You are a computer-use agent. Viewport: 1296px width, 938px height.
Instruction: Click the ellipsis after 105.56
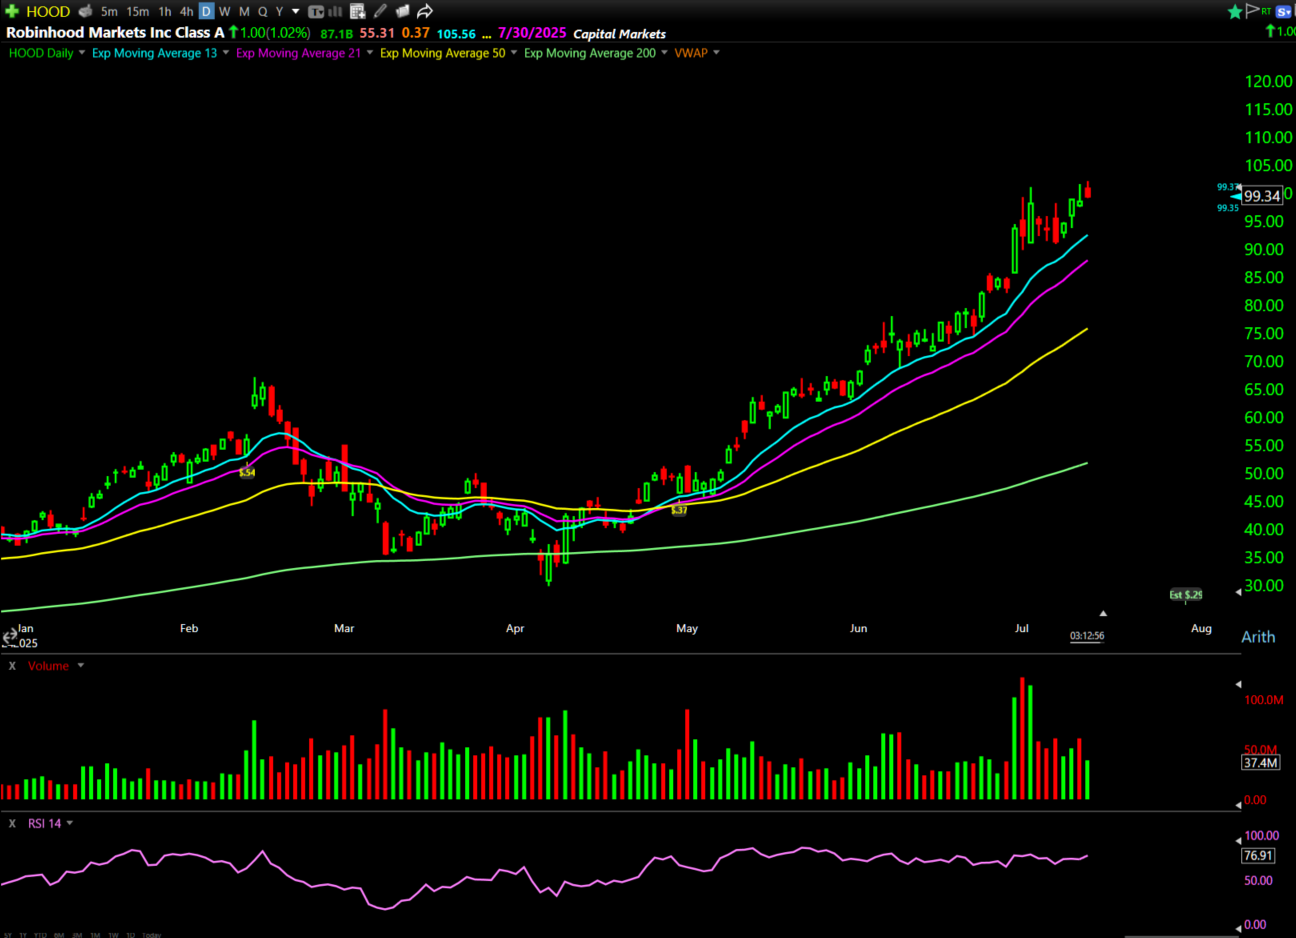(x=487, y=35)
